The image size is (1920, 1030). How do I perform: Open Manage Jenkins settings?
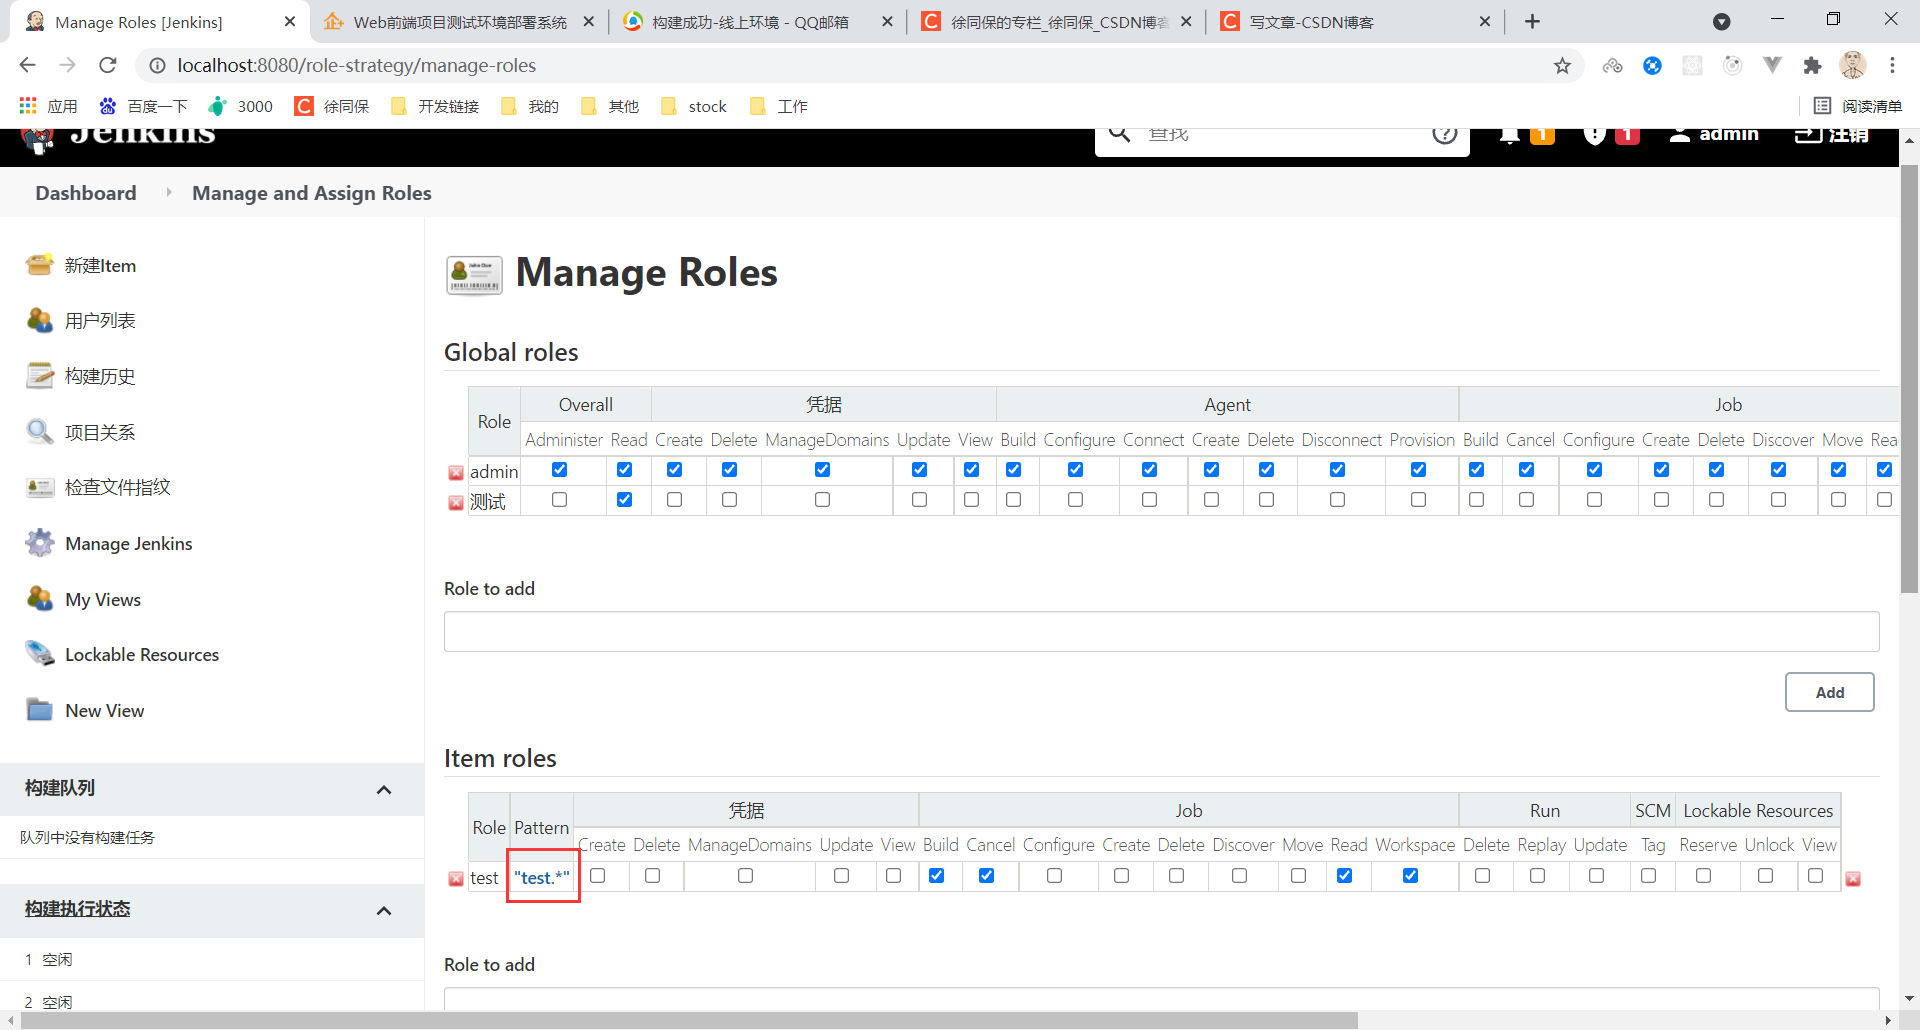pyautogui.click(x=128, y=543)
